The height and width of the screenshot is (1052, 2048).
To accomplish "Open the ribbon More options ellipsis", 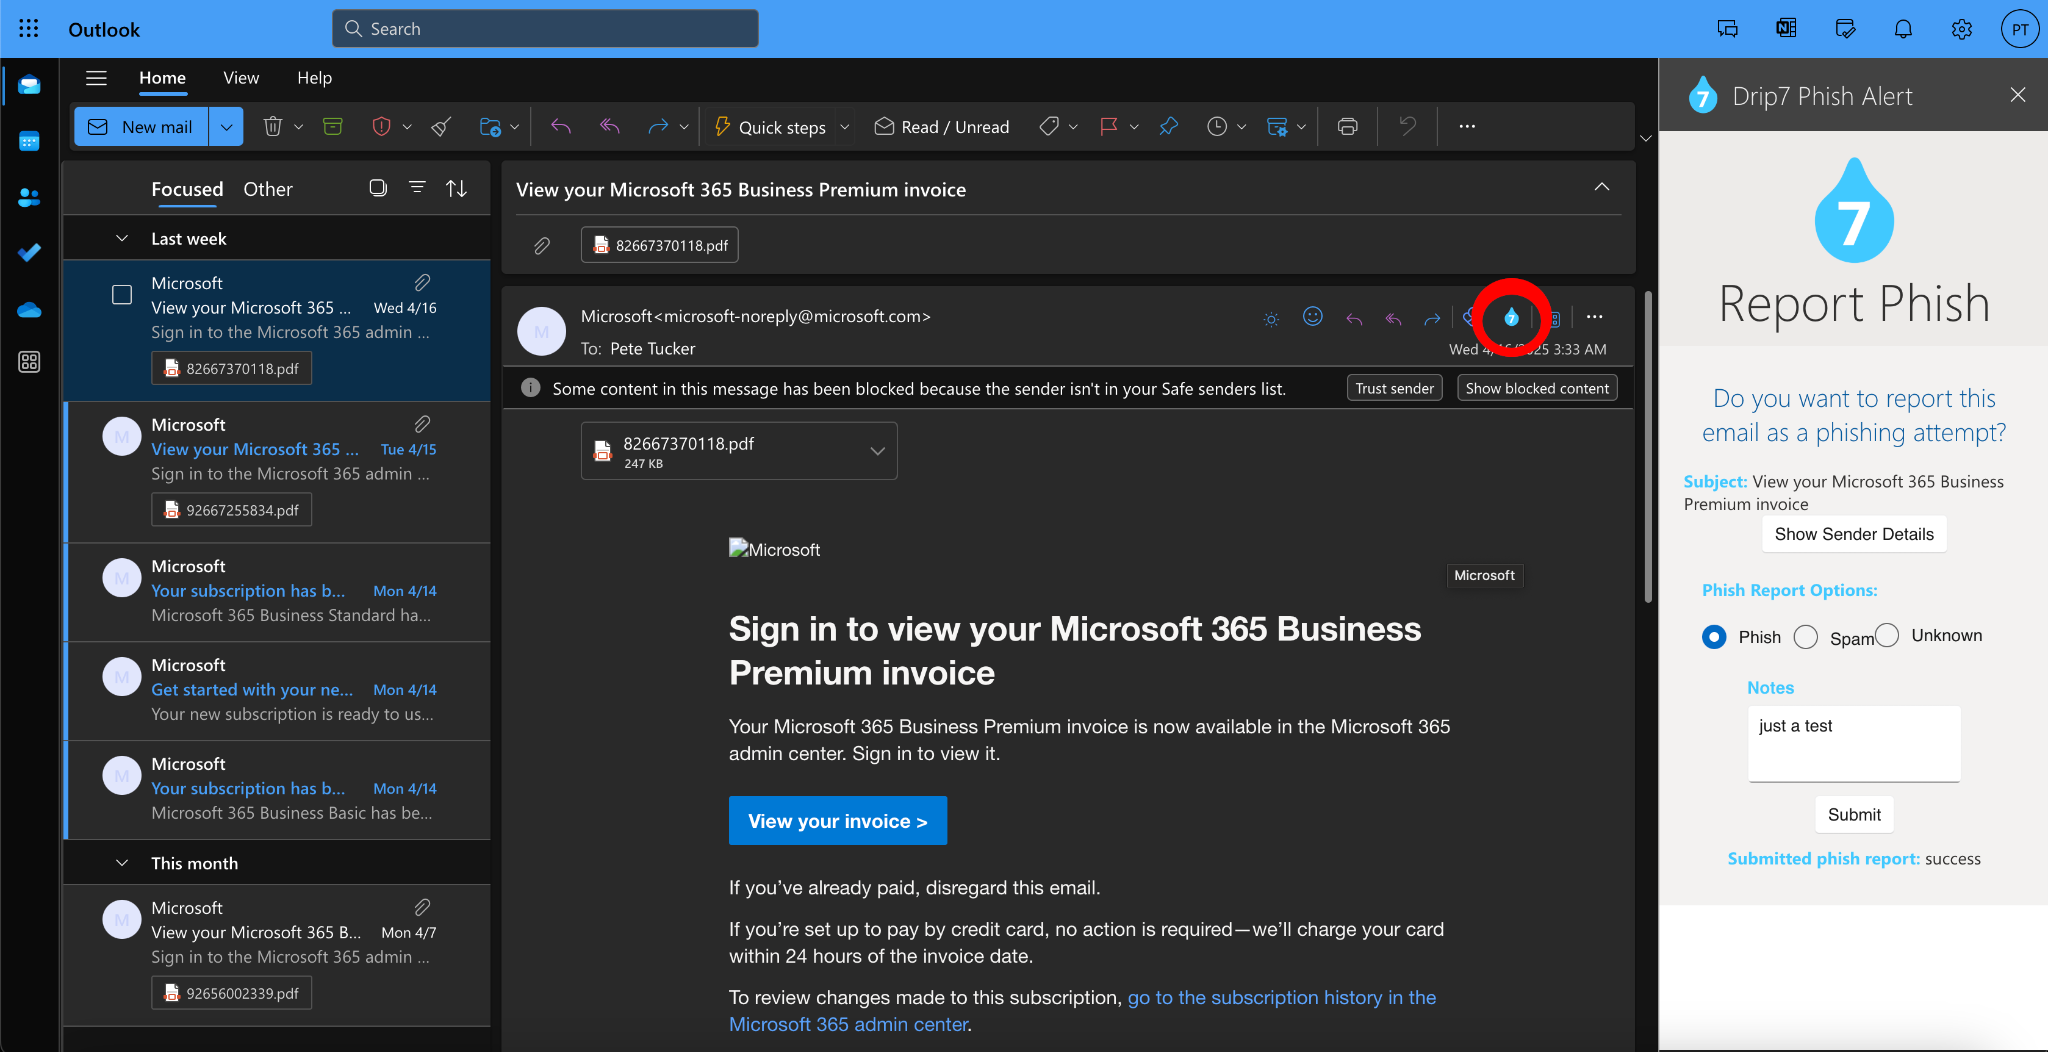I will coord(1467,127).
